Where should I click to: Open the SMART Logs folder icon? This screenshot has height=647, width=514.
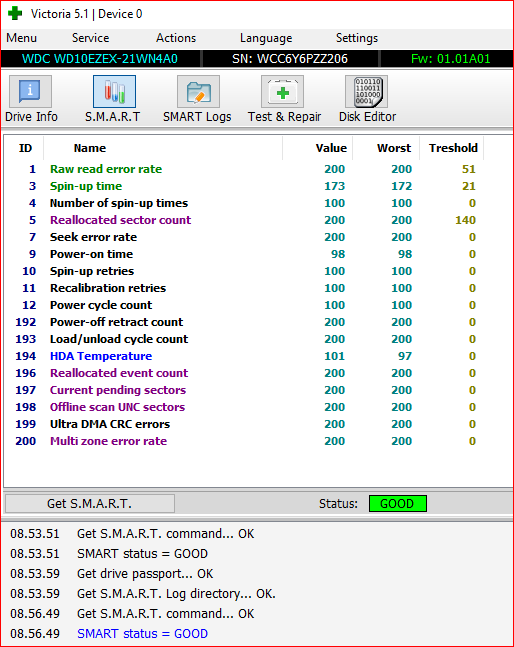click(x=198, y=92)
